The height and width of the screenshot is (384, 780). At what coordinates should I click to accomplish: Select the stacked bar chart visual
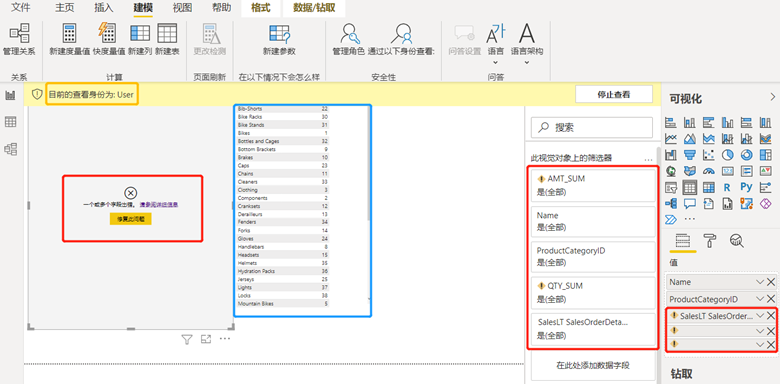coord(671,122)
